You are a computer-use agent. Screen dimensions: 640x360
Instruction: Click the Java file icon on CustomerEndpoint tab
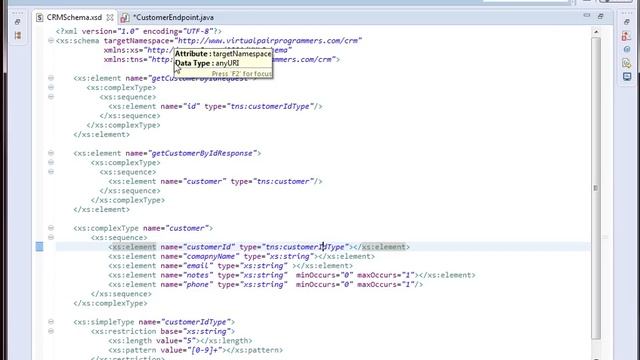pos(124,18)
